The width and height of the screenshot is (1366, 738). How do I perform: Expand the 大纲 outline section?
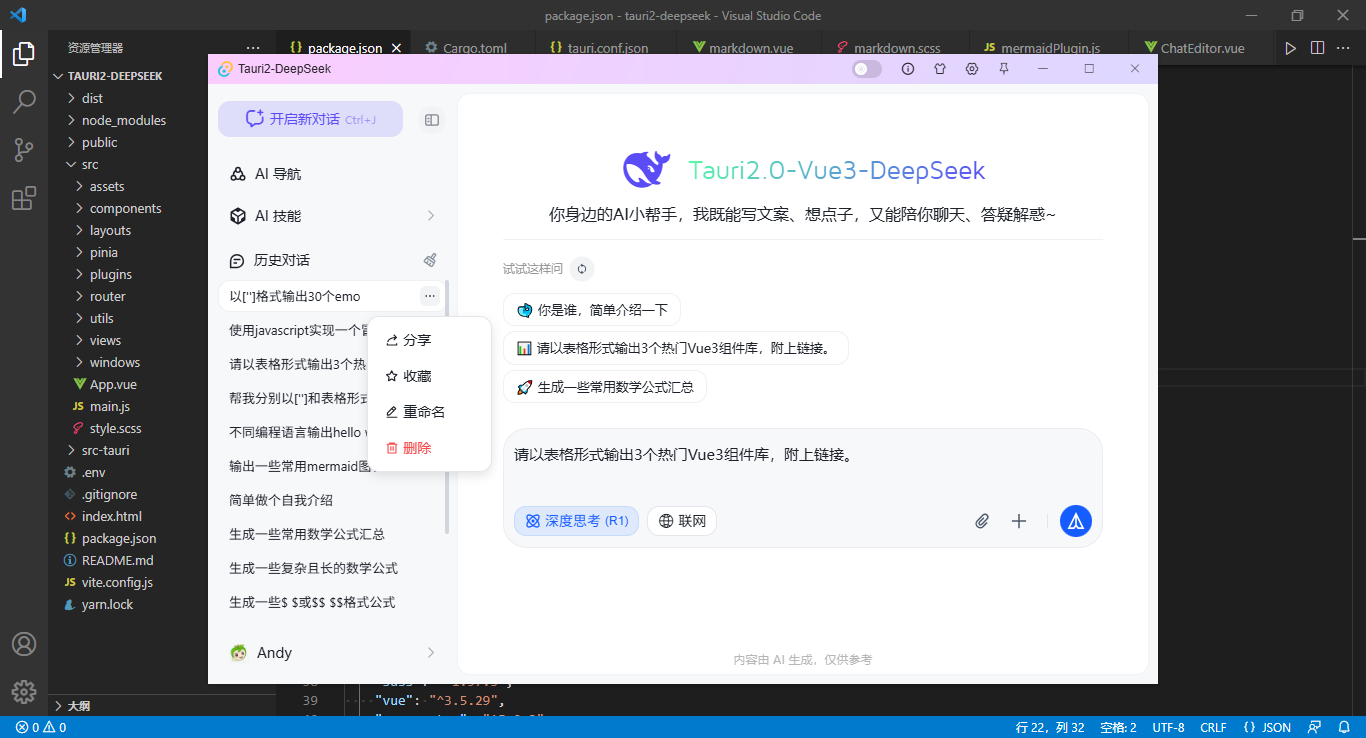[x=78, y=706]
